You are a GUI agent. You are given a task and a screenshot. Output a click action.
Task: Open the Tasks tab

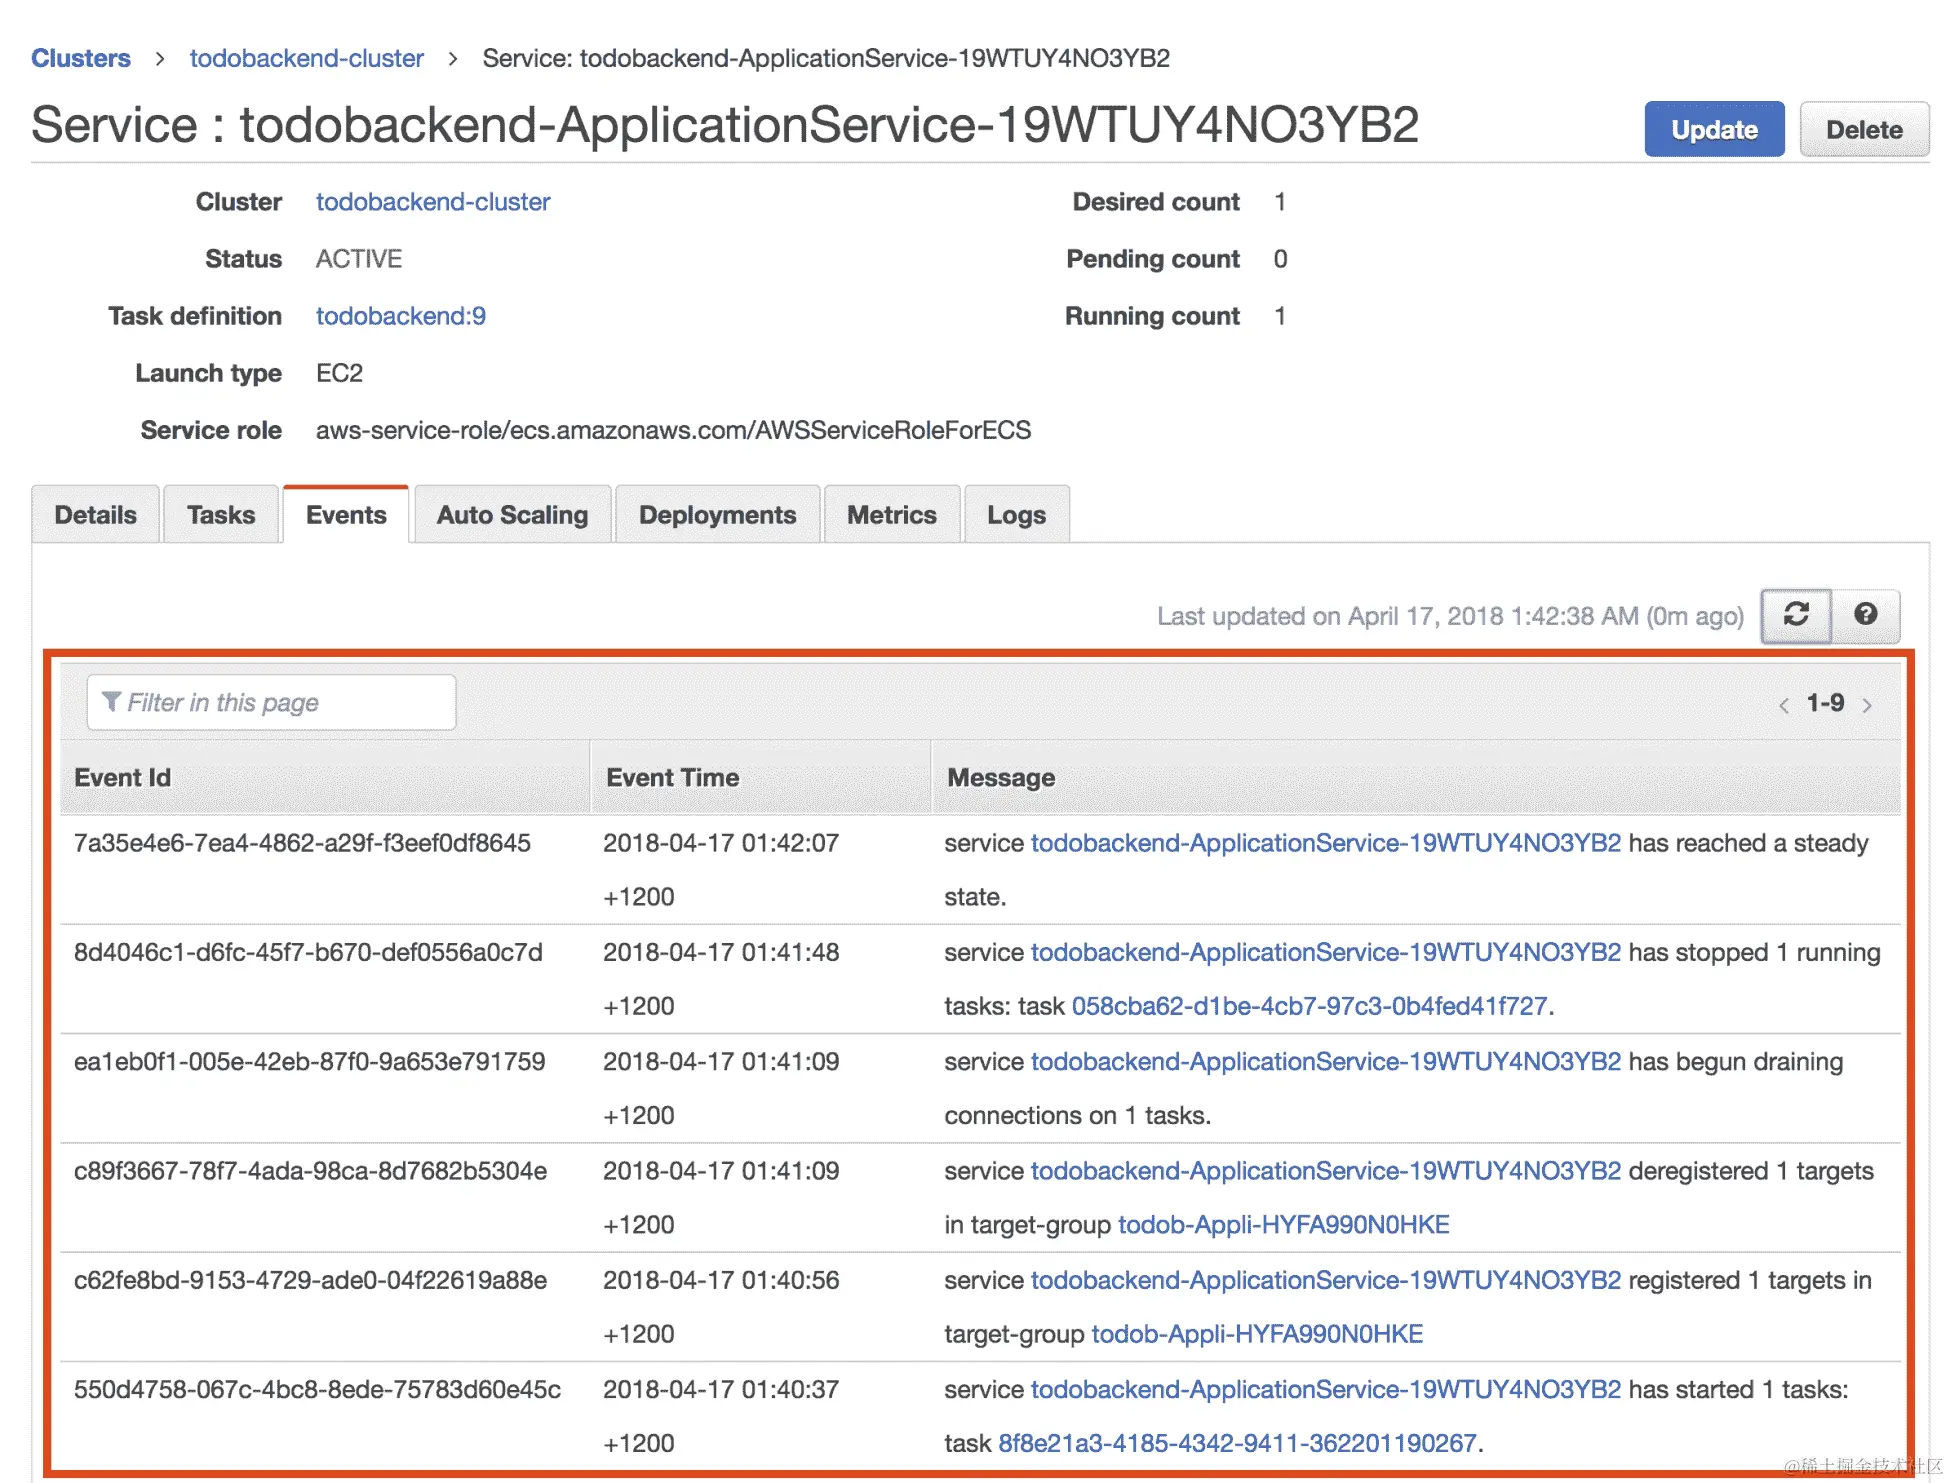click(x=221, y=515)
